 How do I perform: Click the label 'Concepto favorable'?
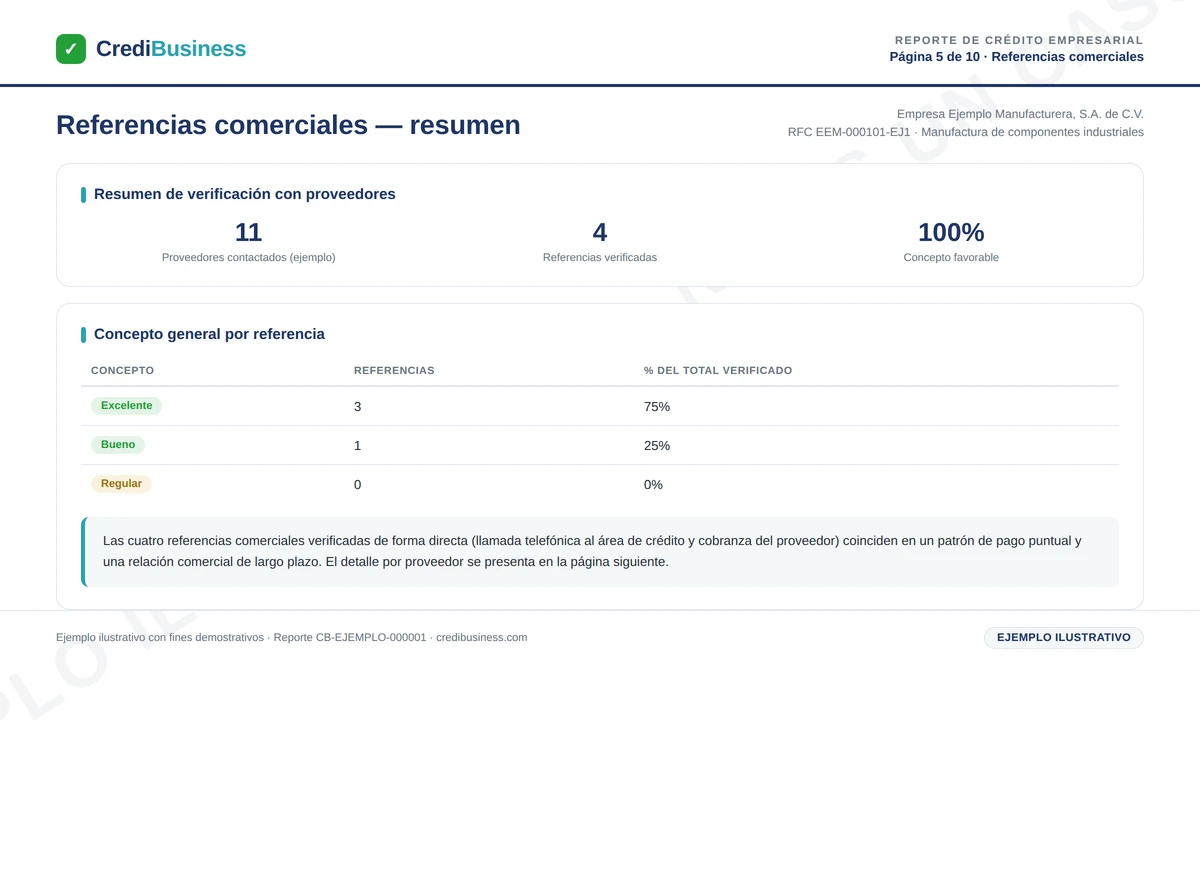click(951, 257)
